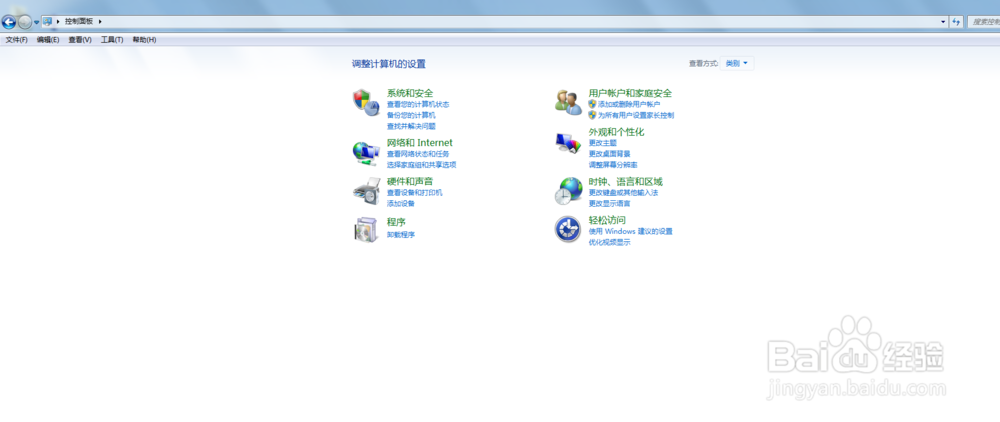Open the 查看(V) menu
Screen dimensions: 1000x422
(80, 40)
